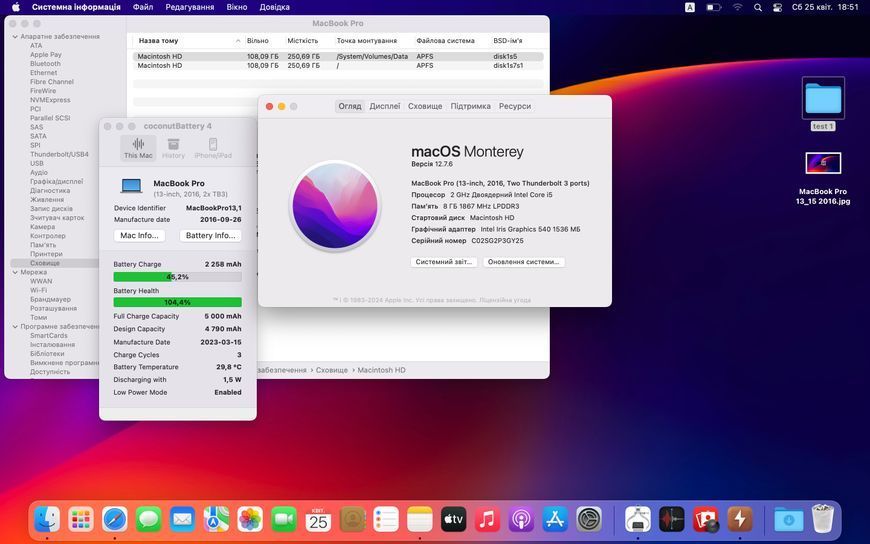The width and height of the screenshot is (870, 544).
Task: Collapse Апаратне забезпечення section in sidebar
Action: click(x=15, y=37)
